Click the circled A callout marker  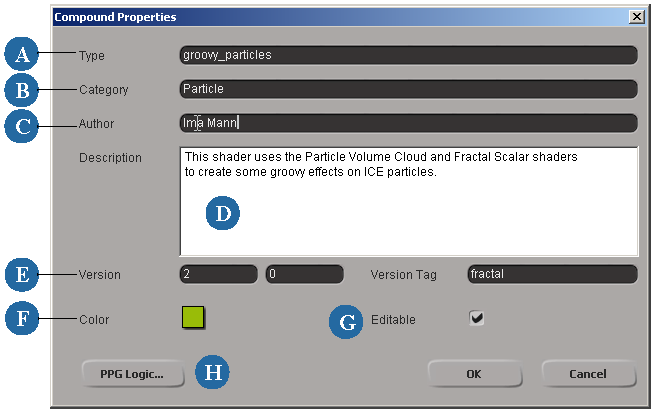21,53
